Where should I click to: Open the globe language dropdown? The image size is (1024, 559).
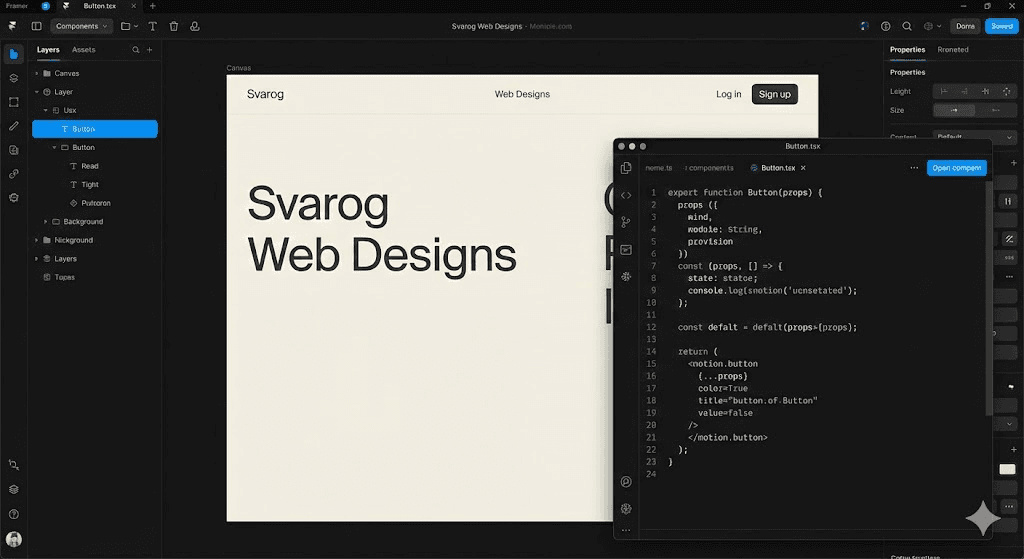pos(932,26)
